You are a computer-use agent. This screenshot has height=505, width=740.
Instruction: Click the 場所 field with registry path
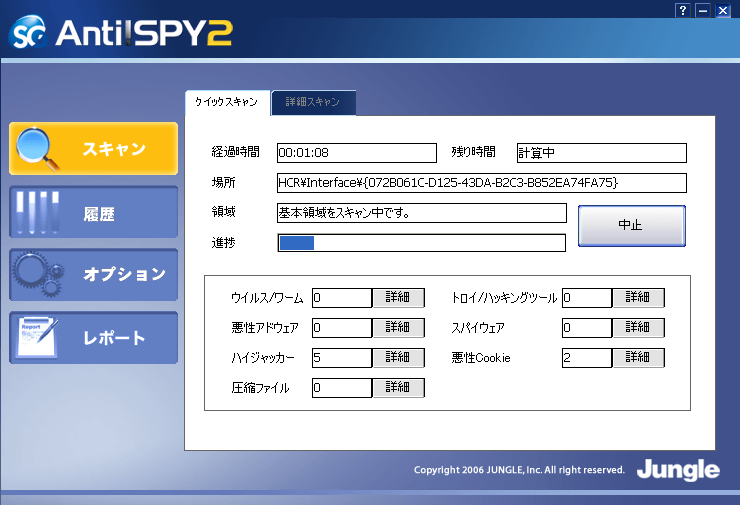(x=482, y=183)
